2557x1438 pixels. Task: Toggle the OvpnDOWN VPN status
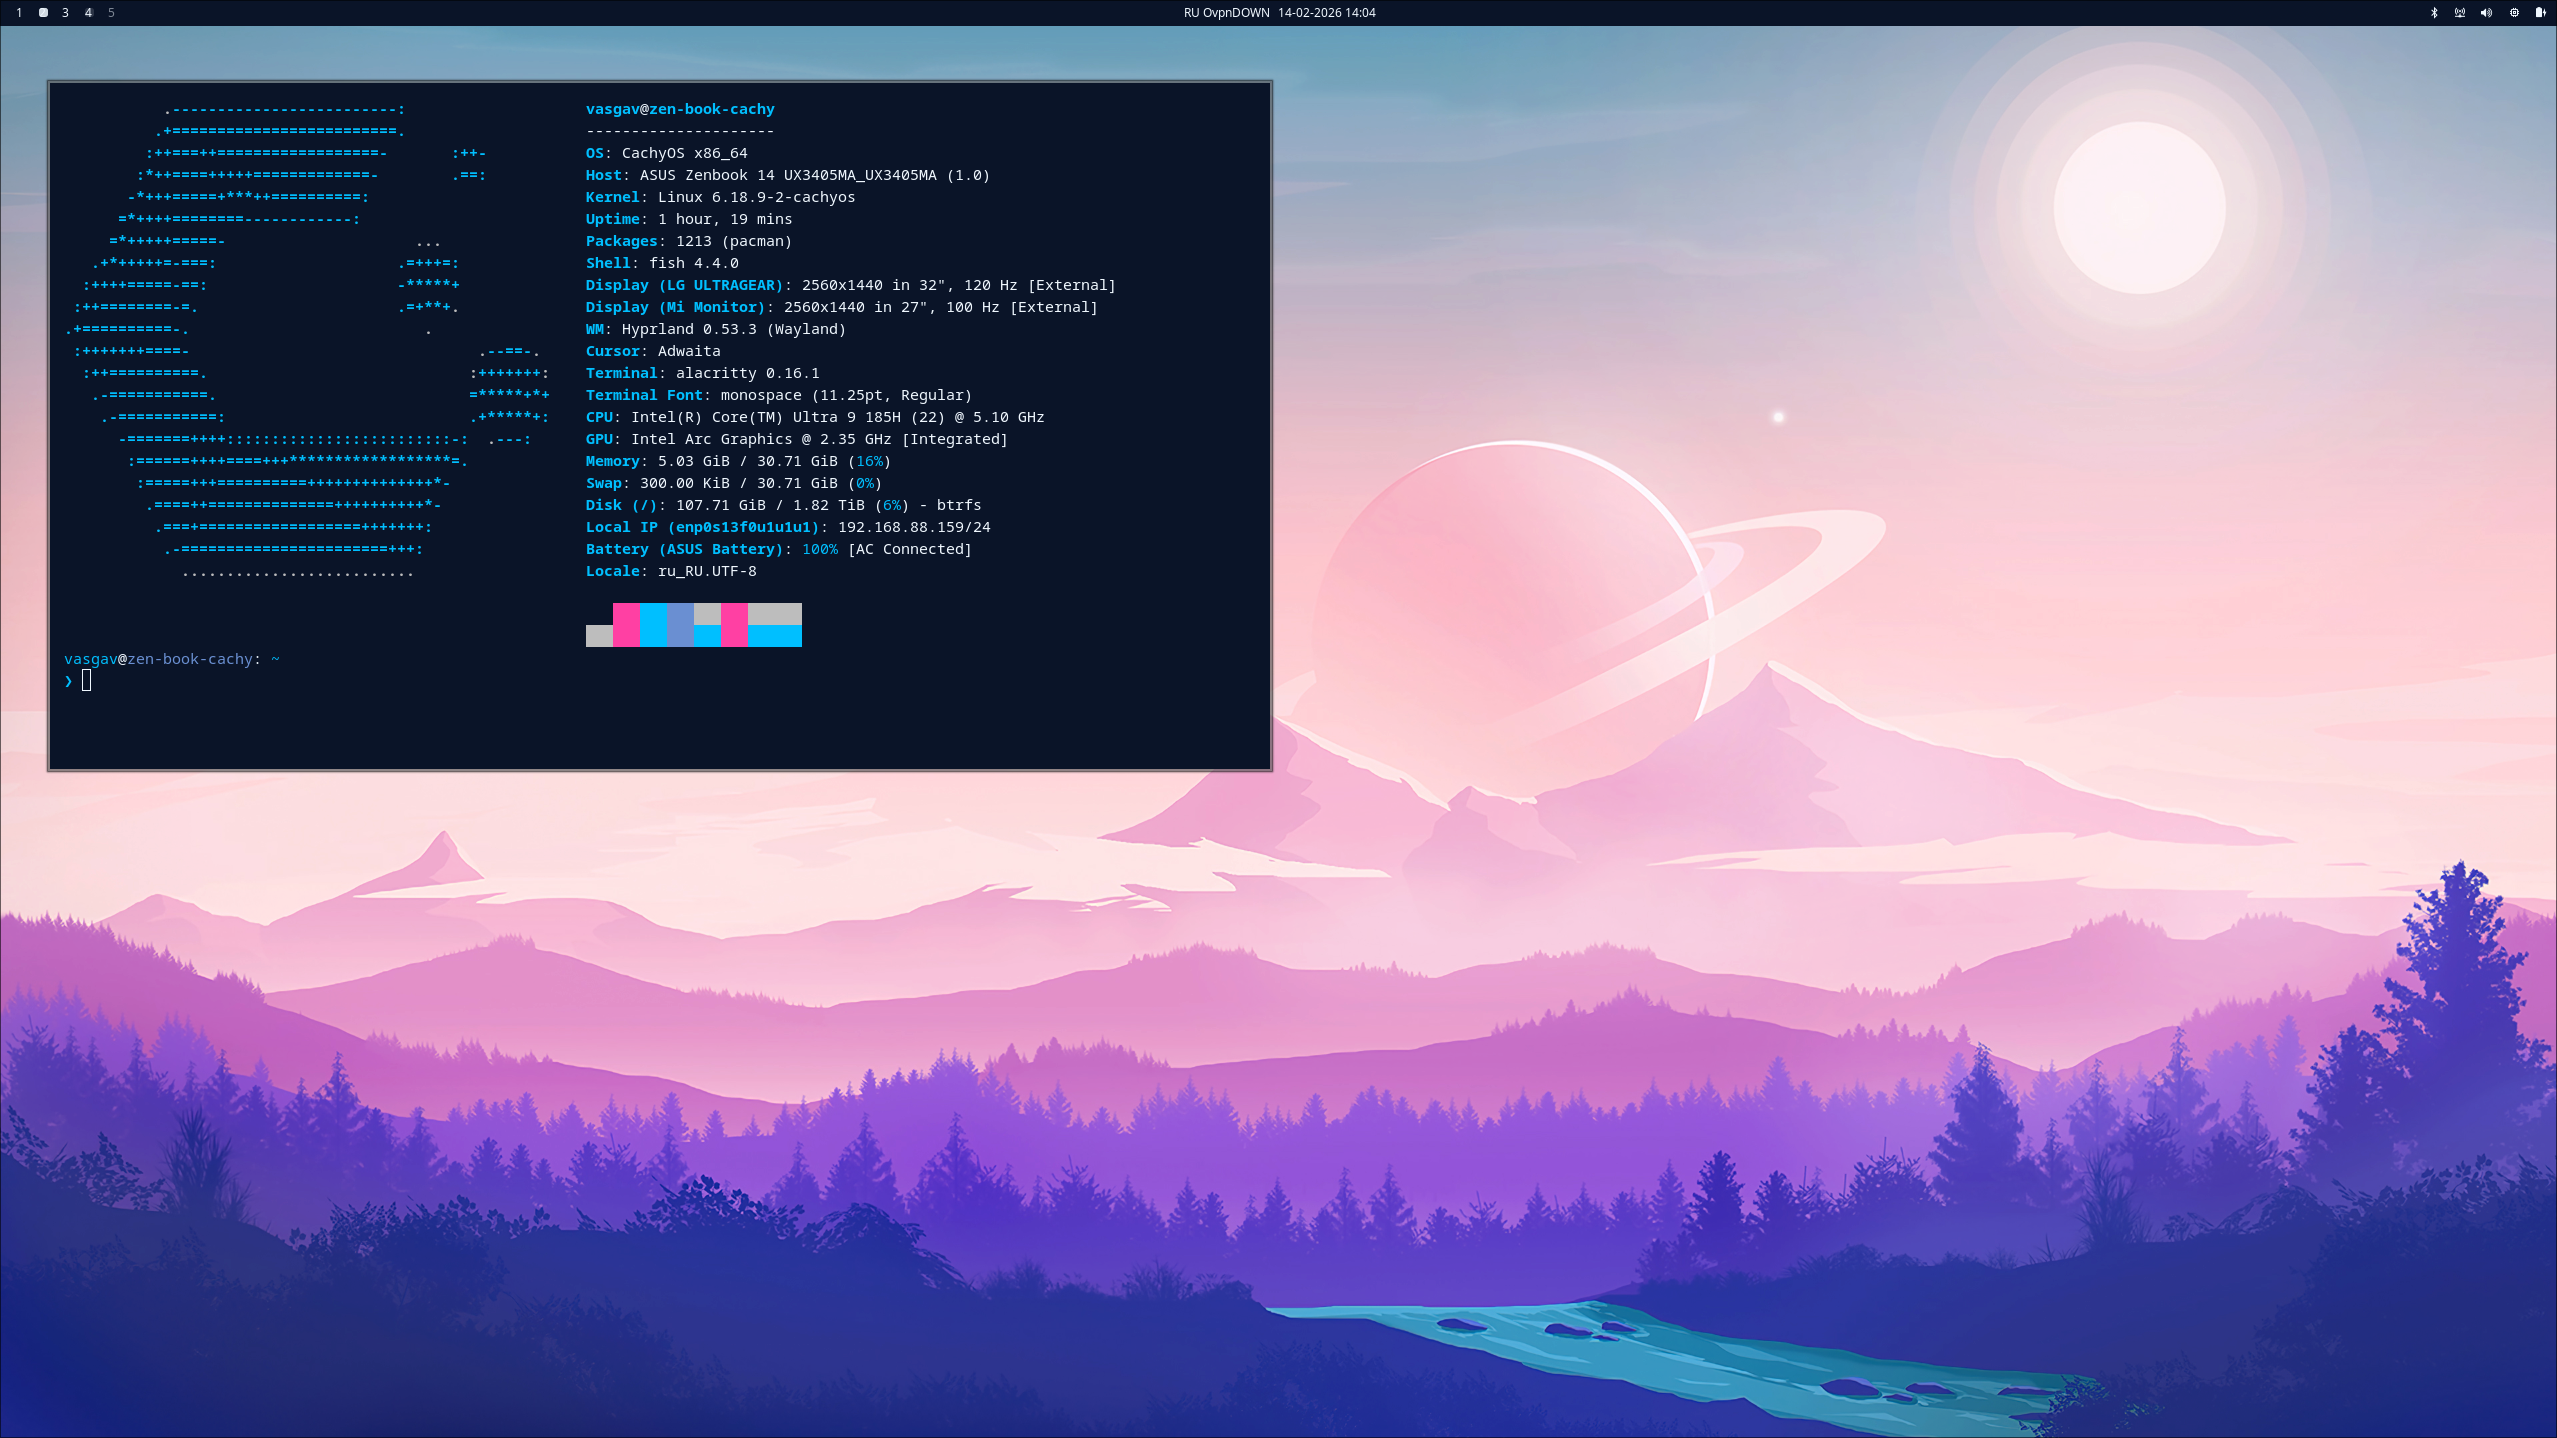[x=1236, y=13]
